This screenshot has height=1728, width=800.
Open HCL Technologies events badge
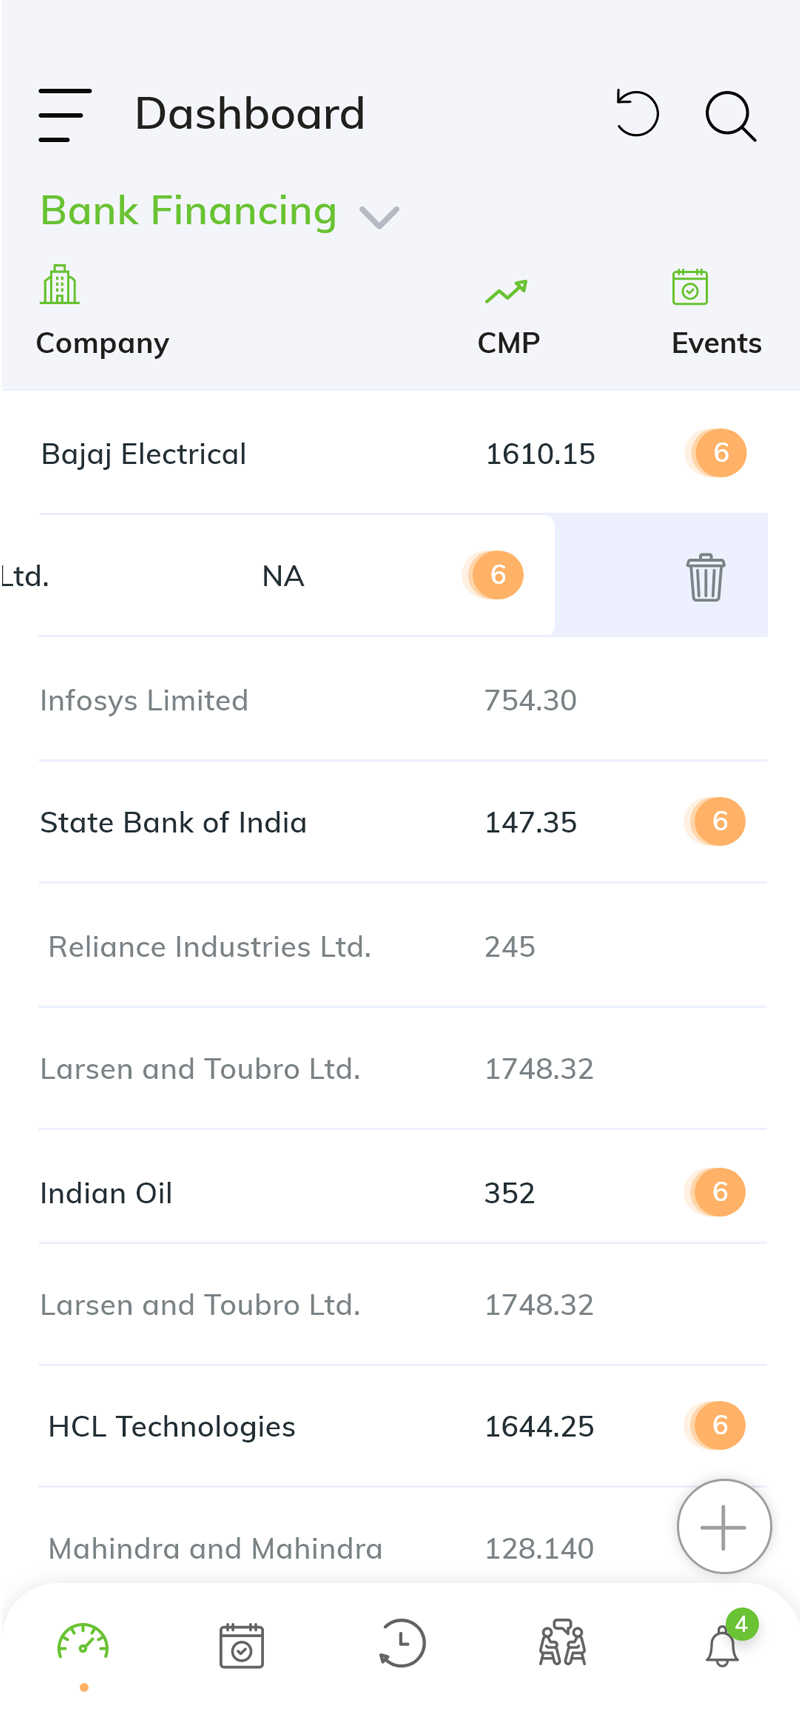717,1425
